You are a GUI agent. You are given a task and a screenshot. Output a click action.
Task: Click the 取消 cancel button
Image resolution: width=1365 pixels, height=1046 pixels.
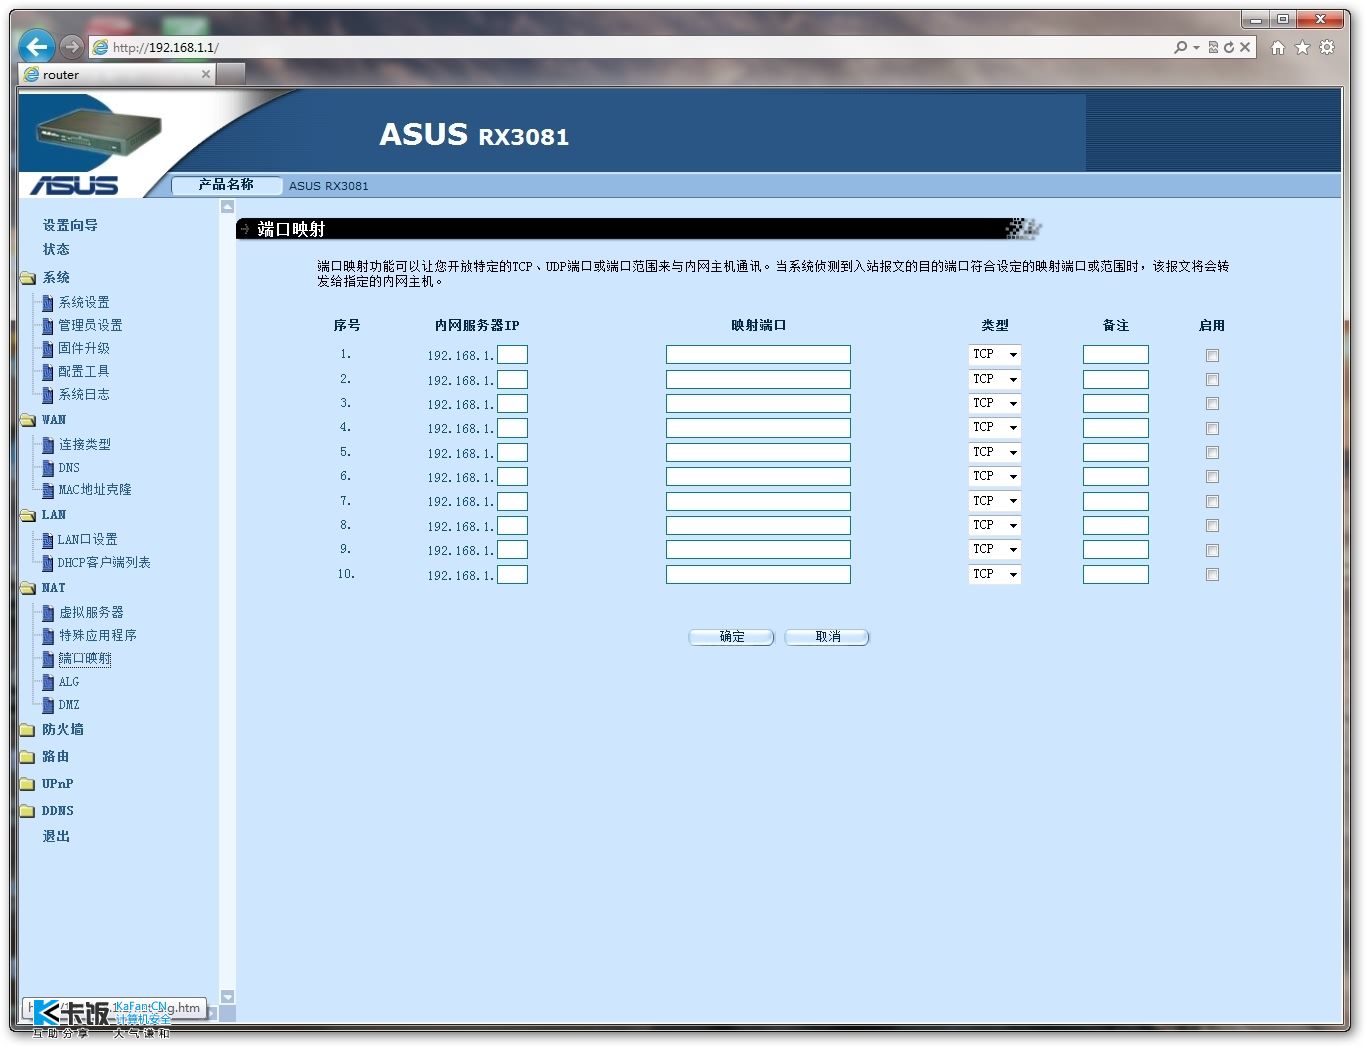tap(827, 637)
